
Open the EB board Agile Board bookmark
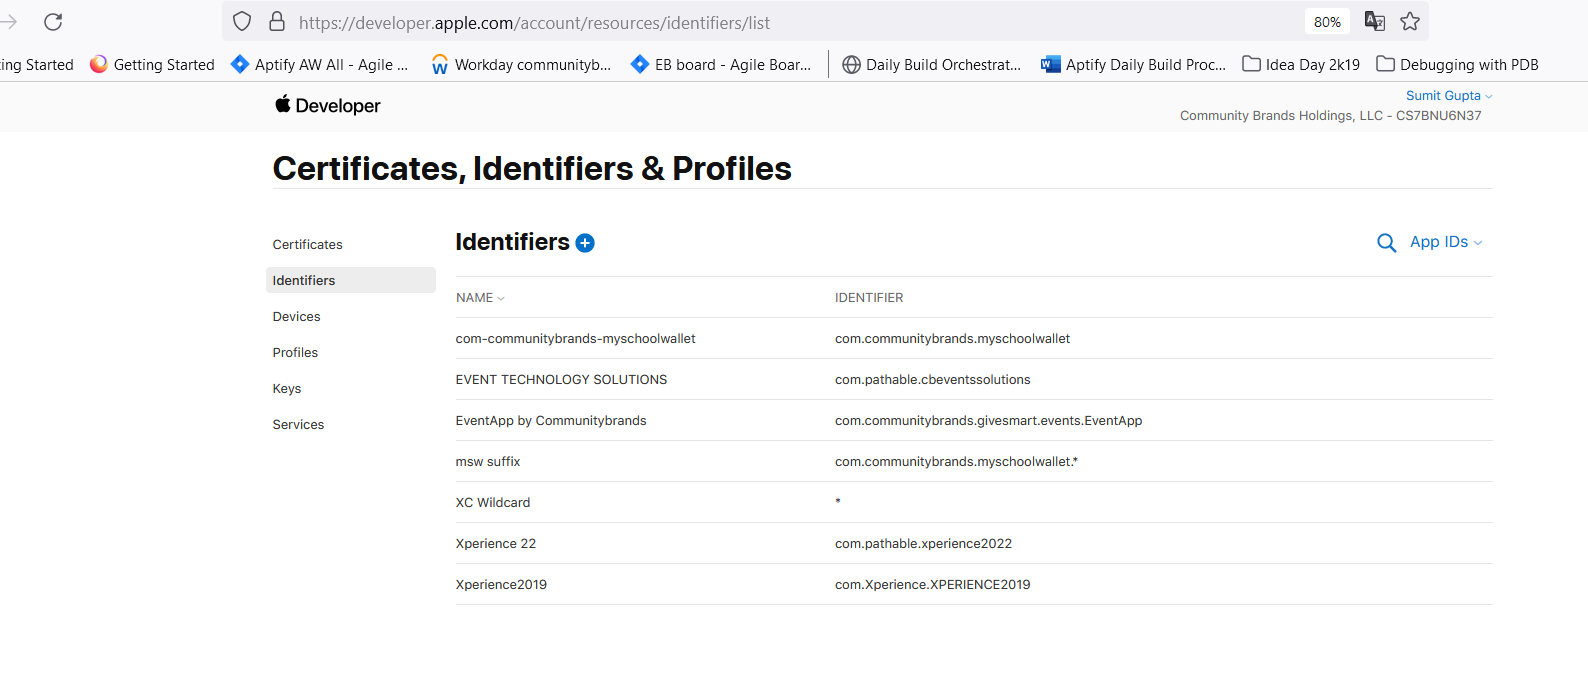[x=721, y=65]
